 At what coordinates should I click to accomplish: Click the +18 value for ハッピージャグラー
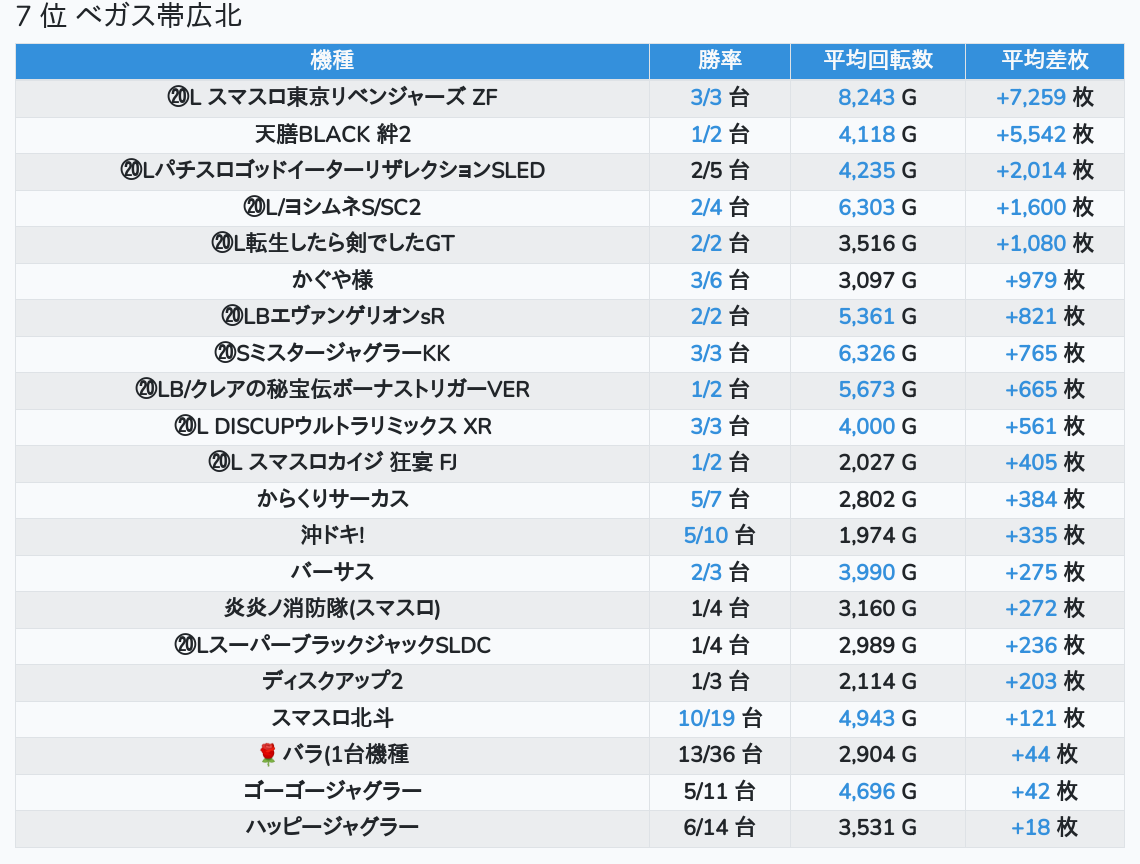pos(1031,827)
